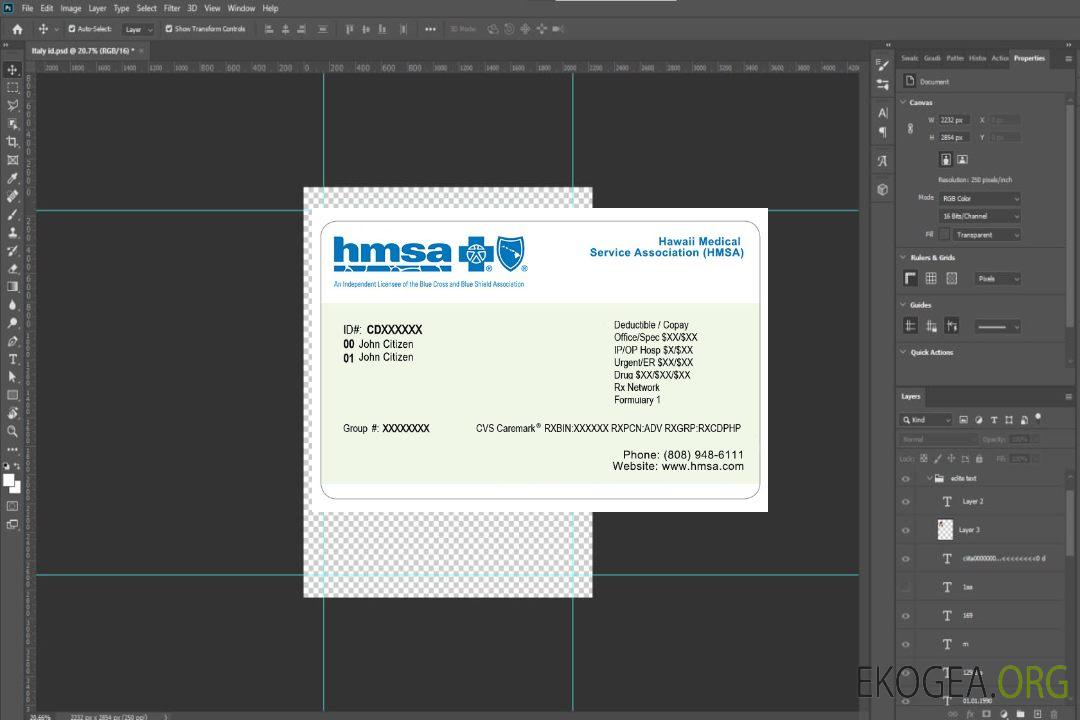
Task: Click the landscape orientation canvas icon
Action: 962,159
